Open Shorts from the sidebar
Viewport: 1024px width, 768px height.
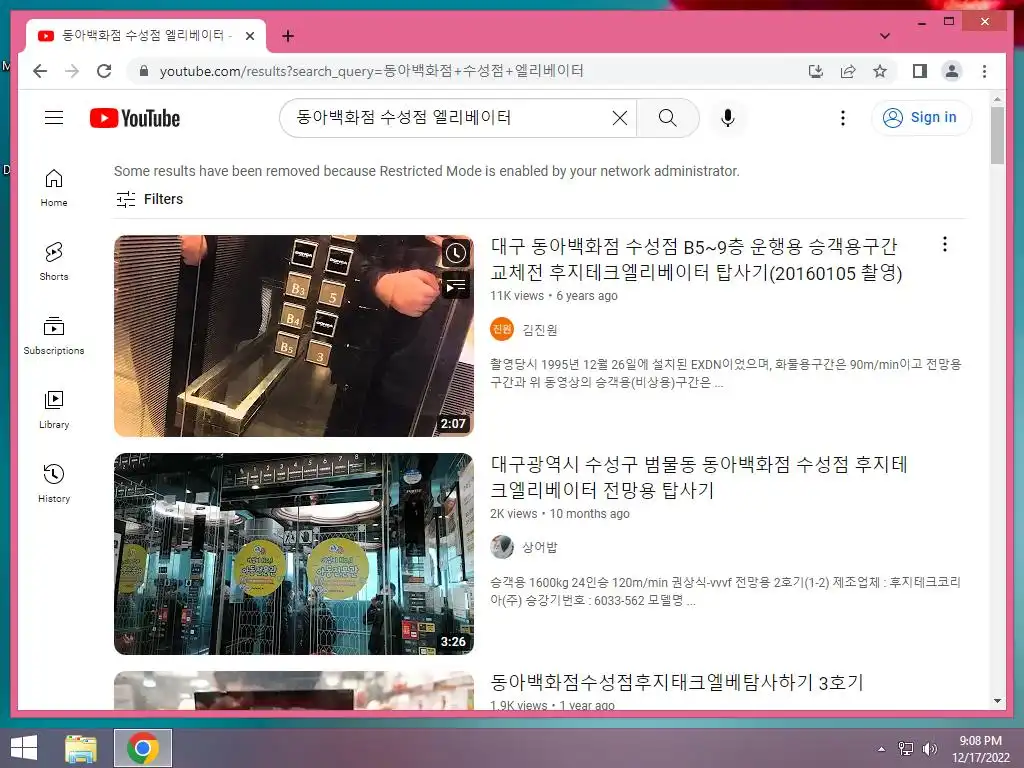tap(54, 262)
